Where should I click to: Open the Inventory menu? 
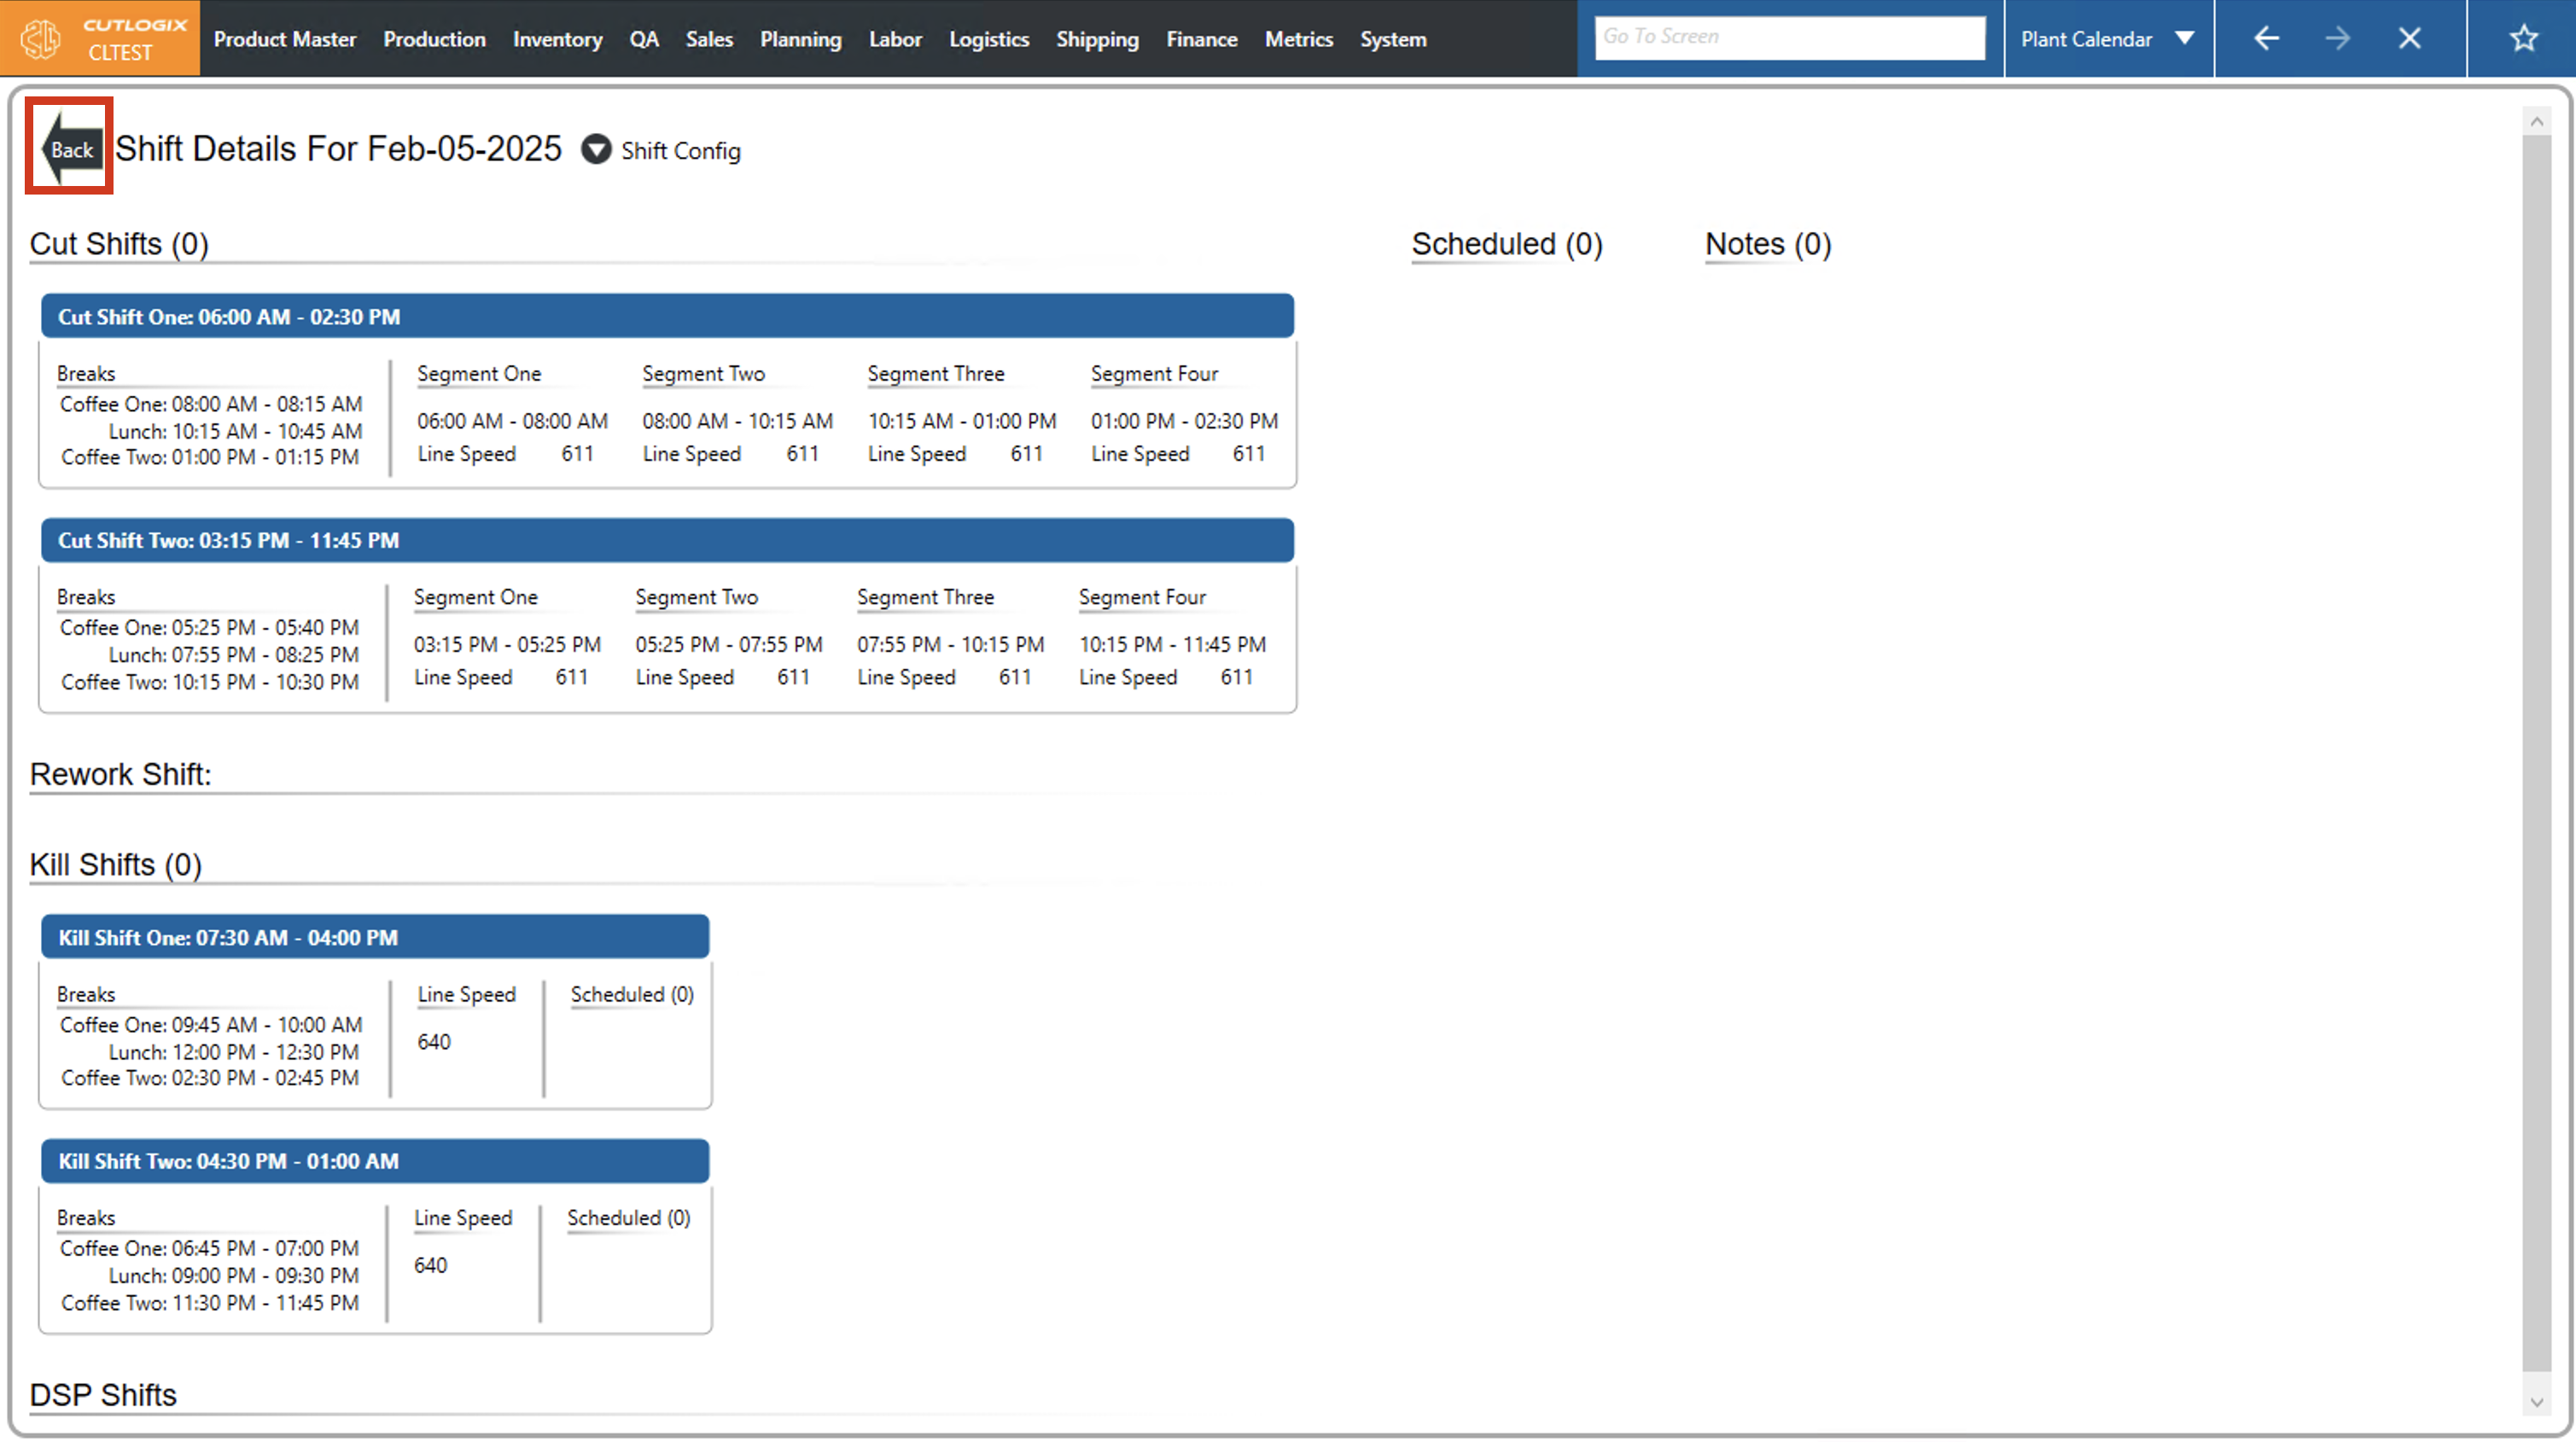(557, 39)
